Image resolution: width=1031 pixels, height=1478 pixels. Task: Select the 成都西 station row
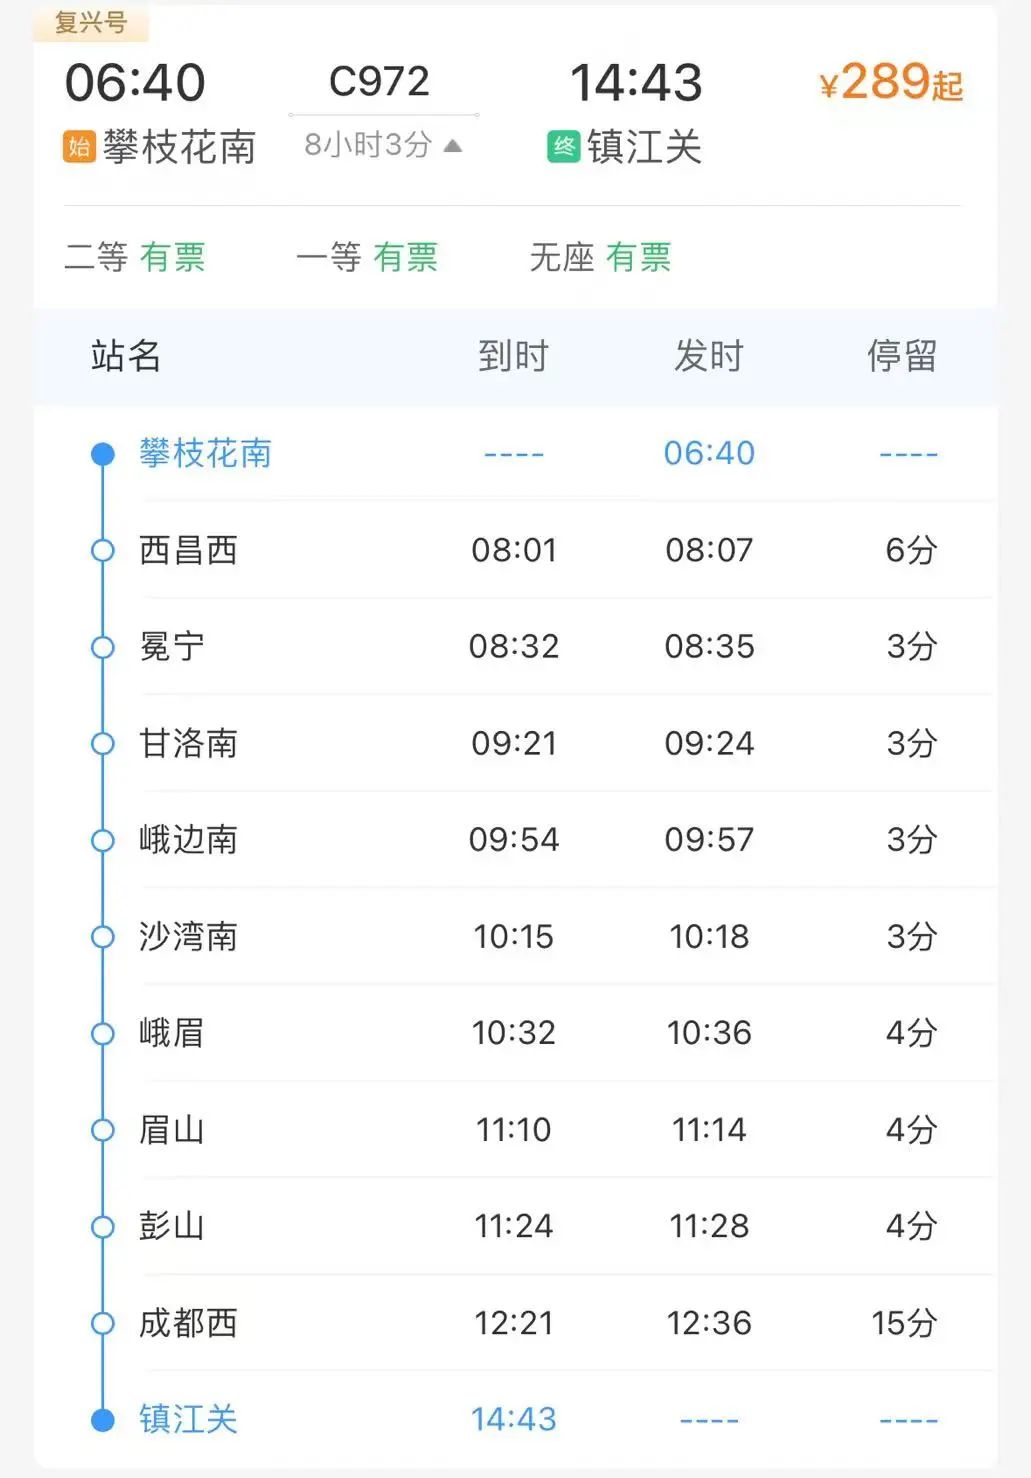(515, 1323)
